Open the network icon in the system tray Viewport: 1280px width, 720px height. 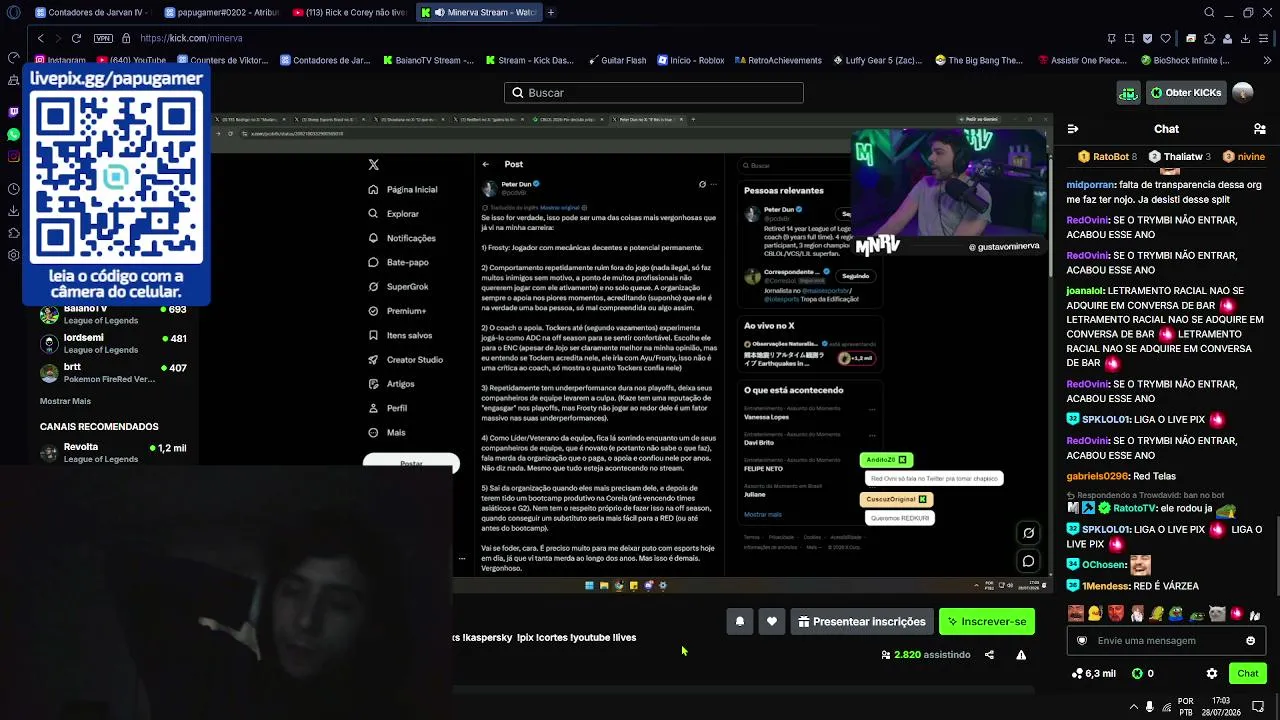(x=1167, y=707)
